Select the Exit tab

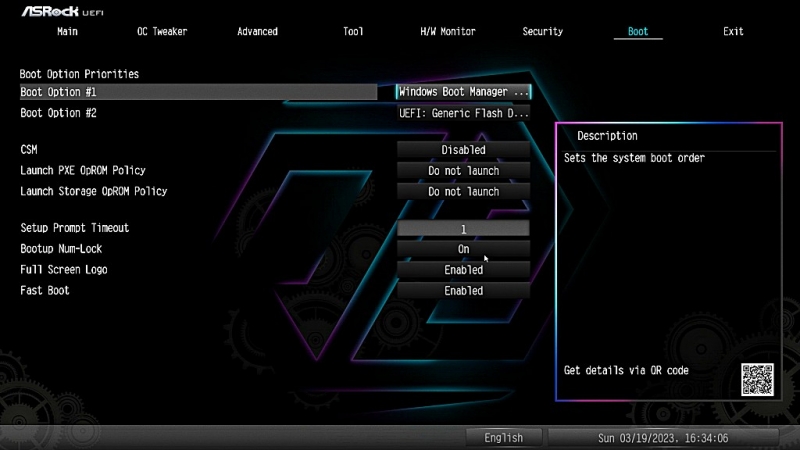tap(733, 32)
